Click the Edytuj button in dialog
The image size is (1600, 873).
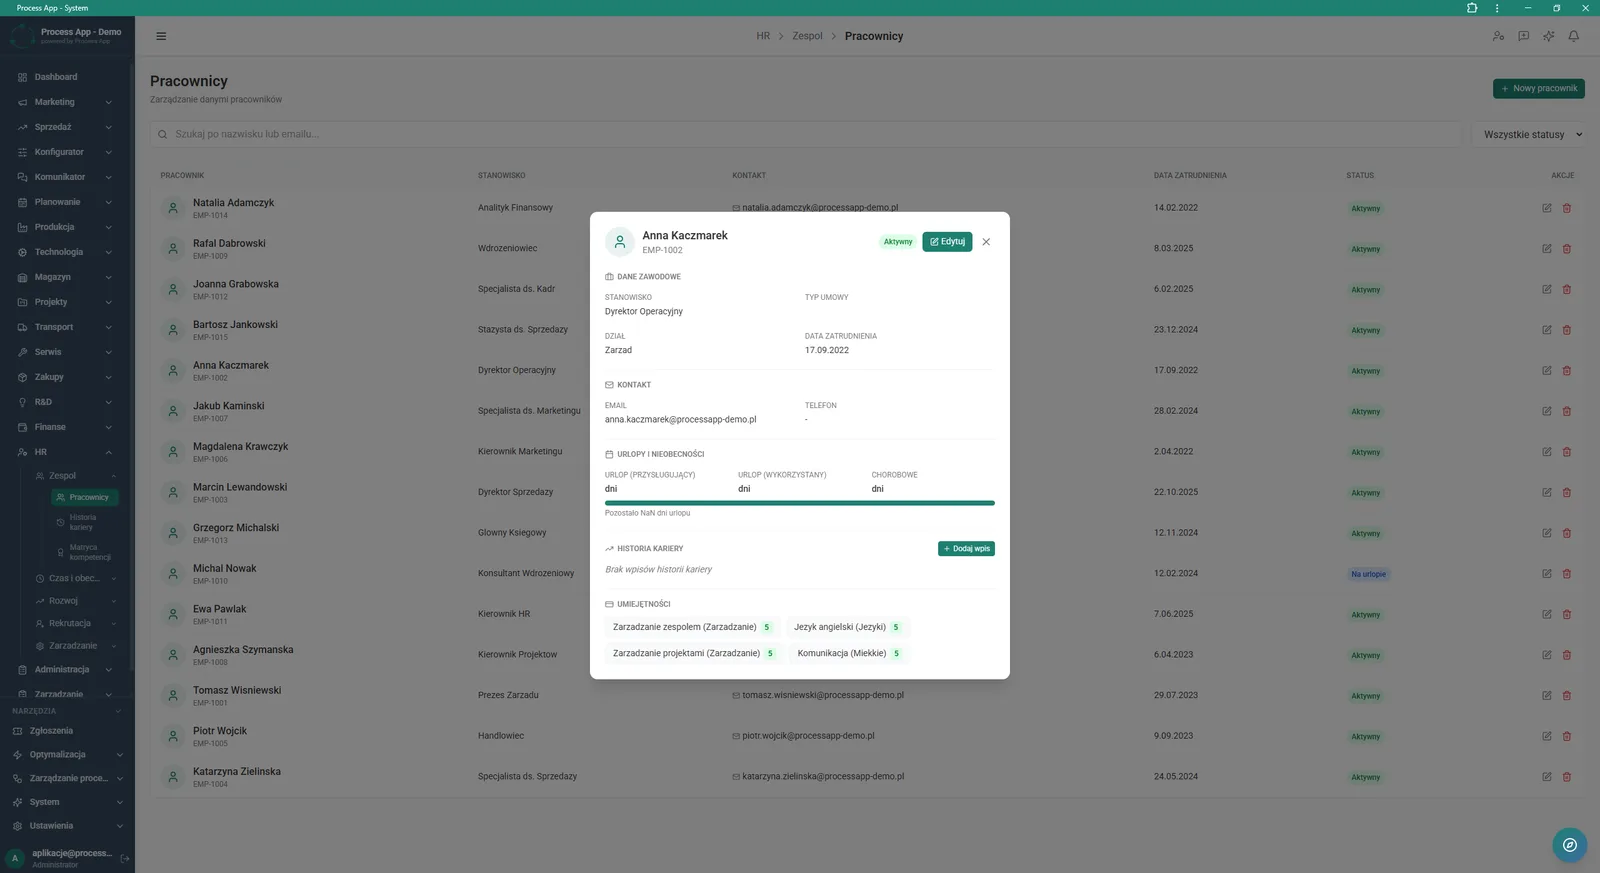click(947, 242)
